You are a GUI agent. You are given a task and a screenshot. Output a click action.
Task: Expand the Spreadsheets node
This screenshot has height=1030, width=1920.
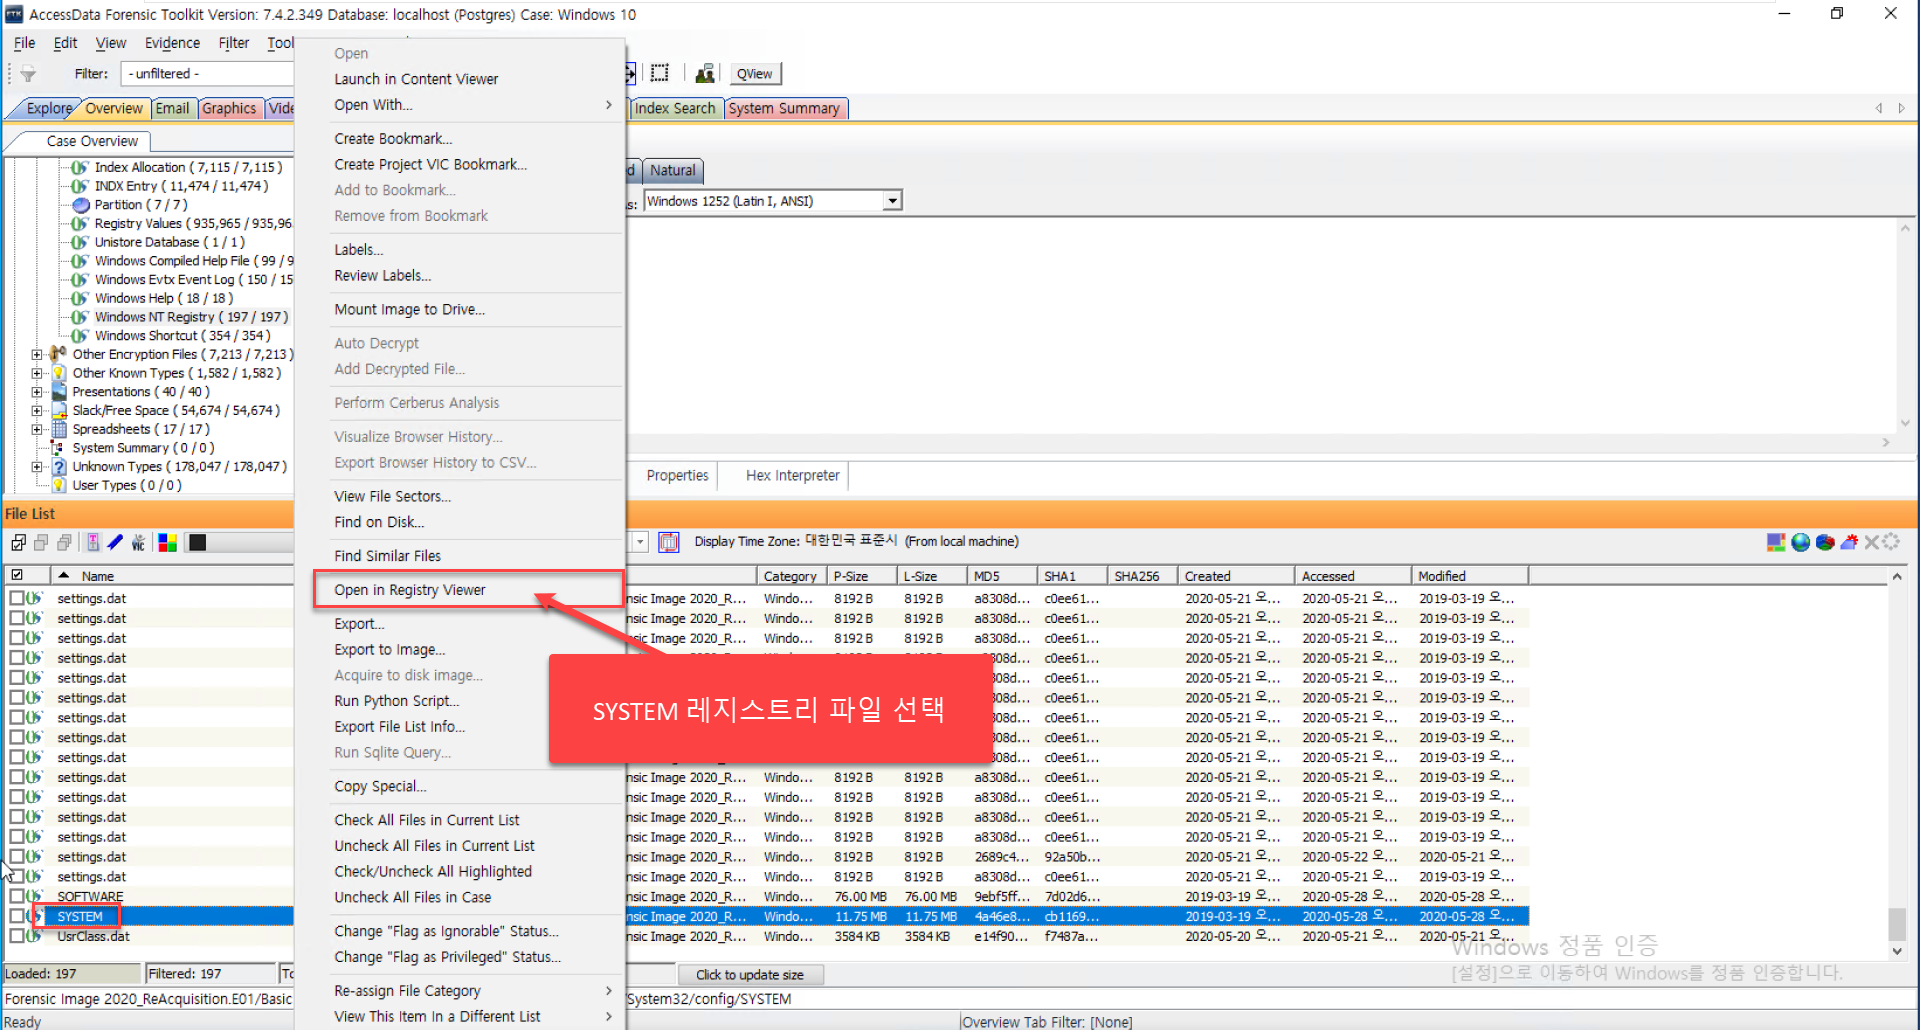tap(37, 429)
